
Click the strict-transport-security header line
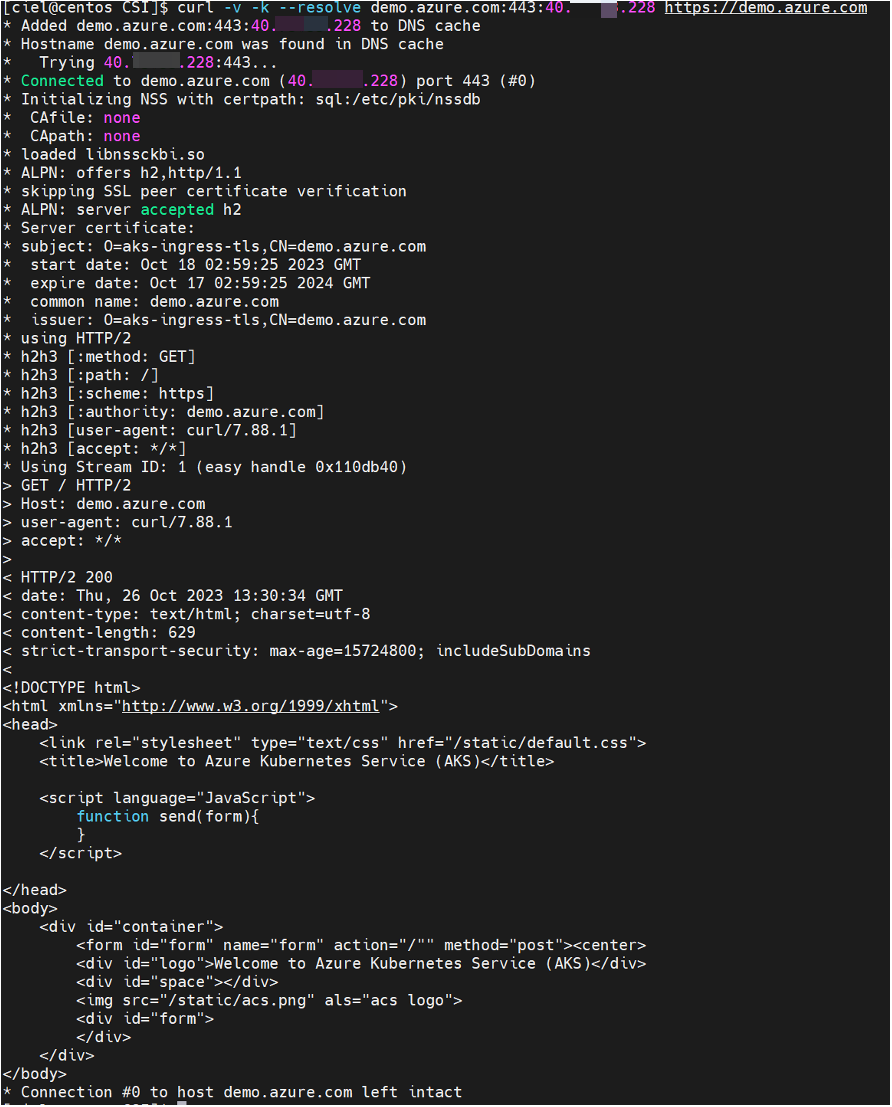pyautogui.click(x=305, y=651)
